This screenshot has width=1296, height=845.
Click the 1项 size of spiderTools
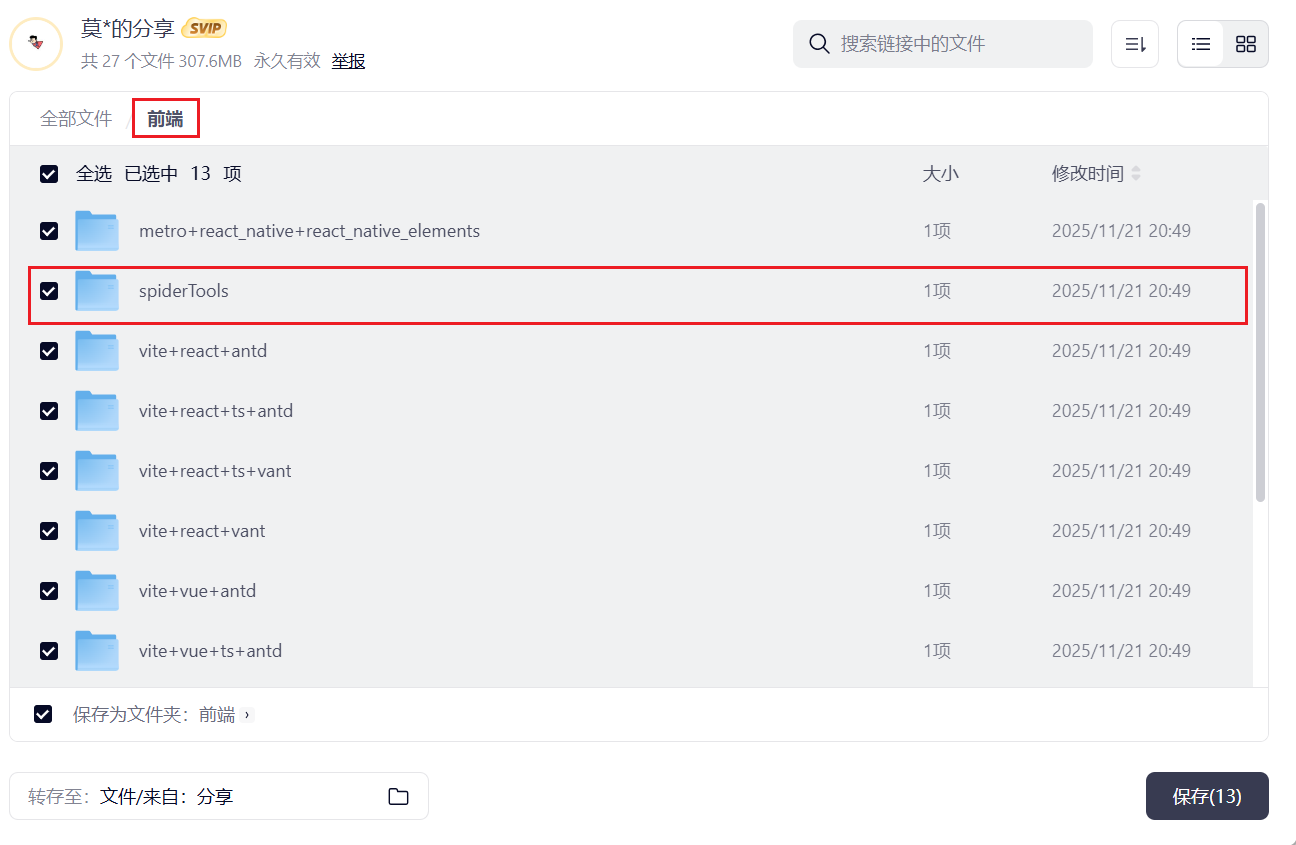click(x=937, y=291)
